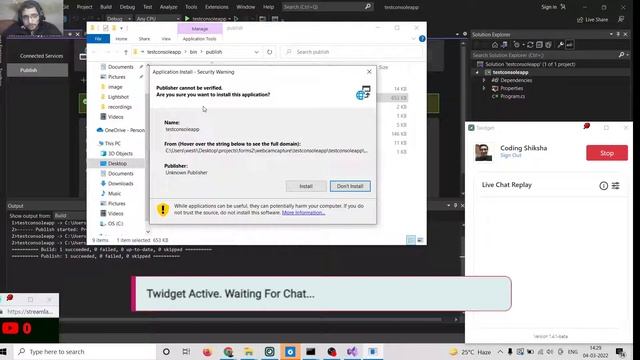Open Application Tools tab in File Explorer
Viewport: 640px width, 360px height.
[x=200, y=39]
